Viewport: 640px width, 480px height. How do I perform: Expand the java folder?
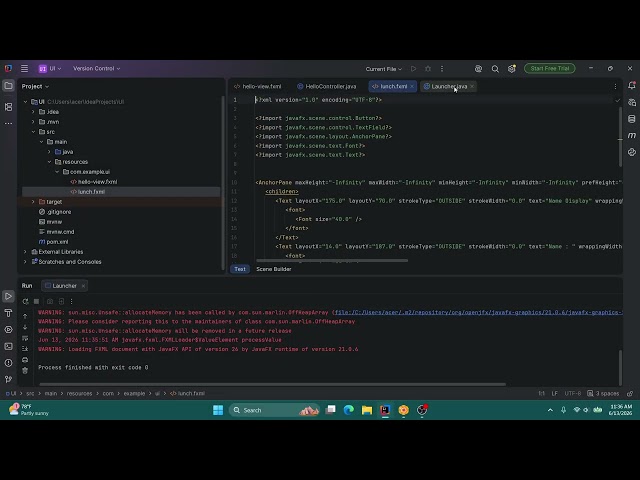coord(49,151)
